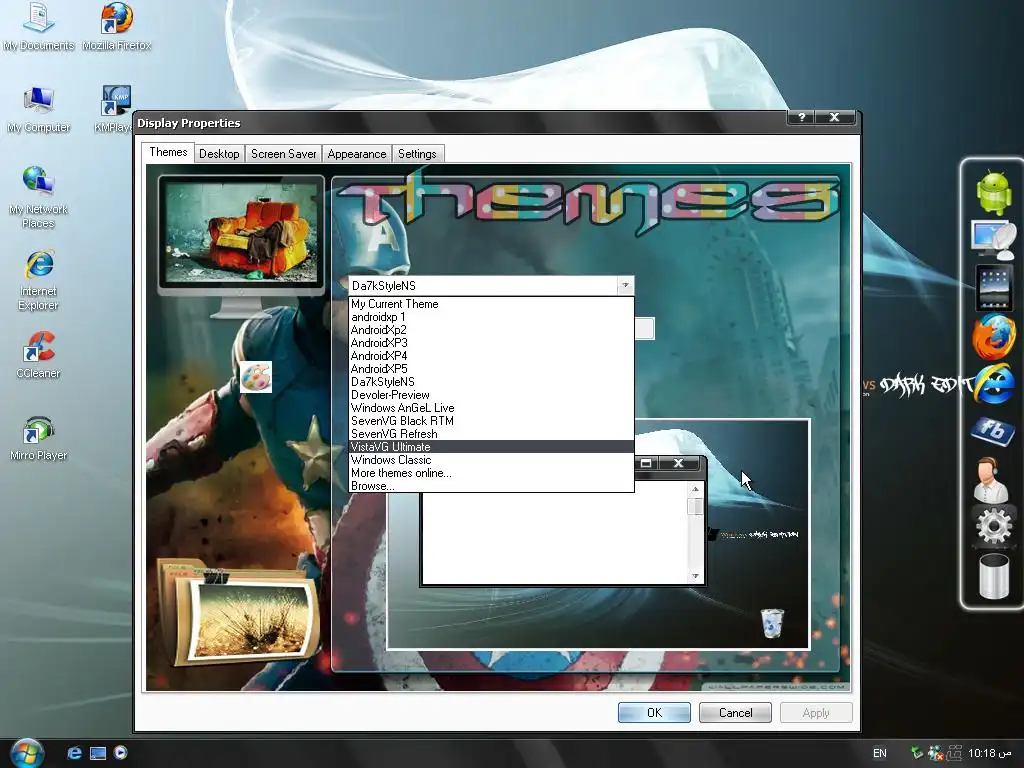This screenshot has width=1024, height=768.
Task: Open the Settings tab
Action: (x=417, y=154)
